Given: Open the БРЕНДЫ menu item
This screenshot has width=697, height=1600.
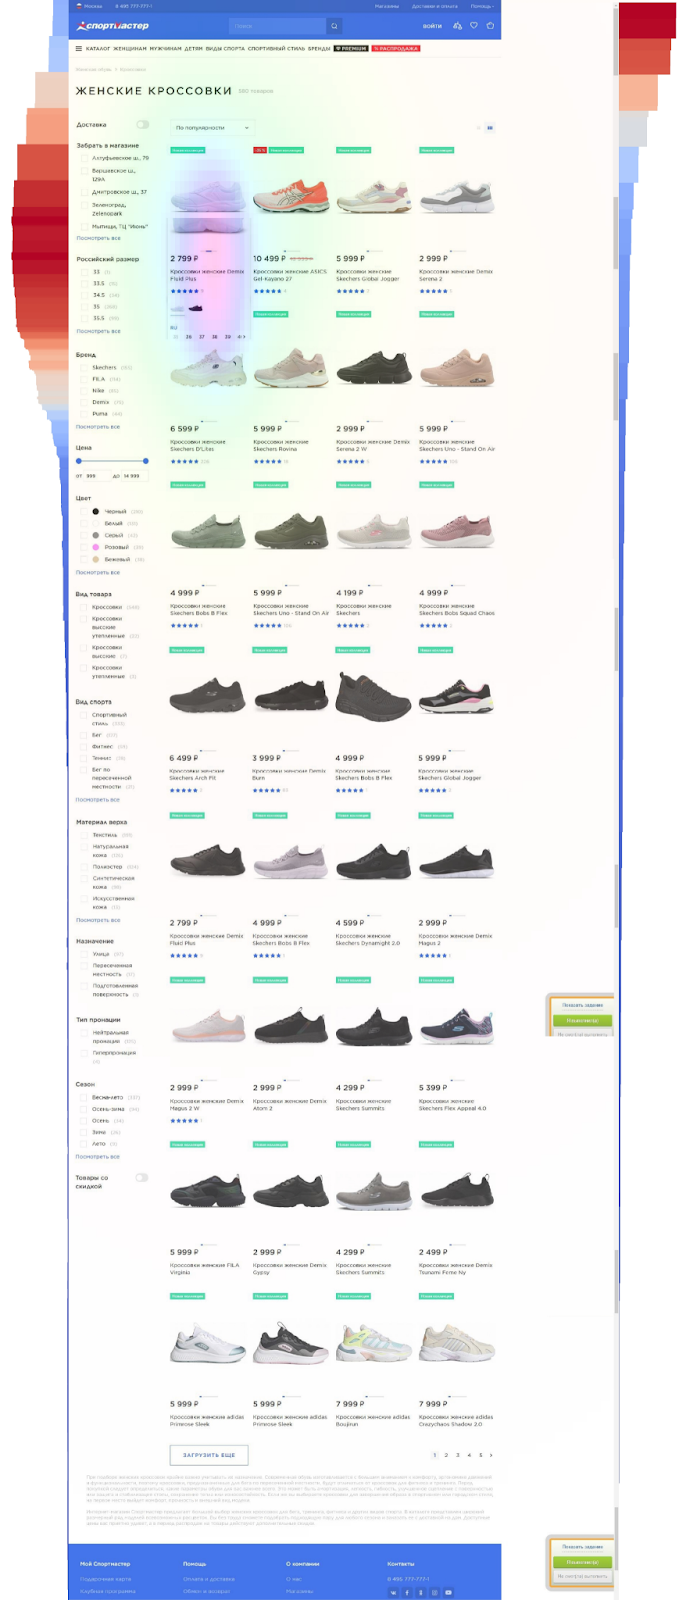Looking at the screenshot, I should tap(319, 48).
